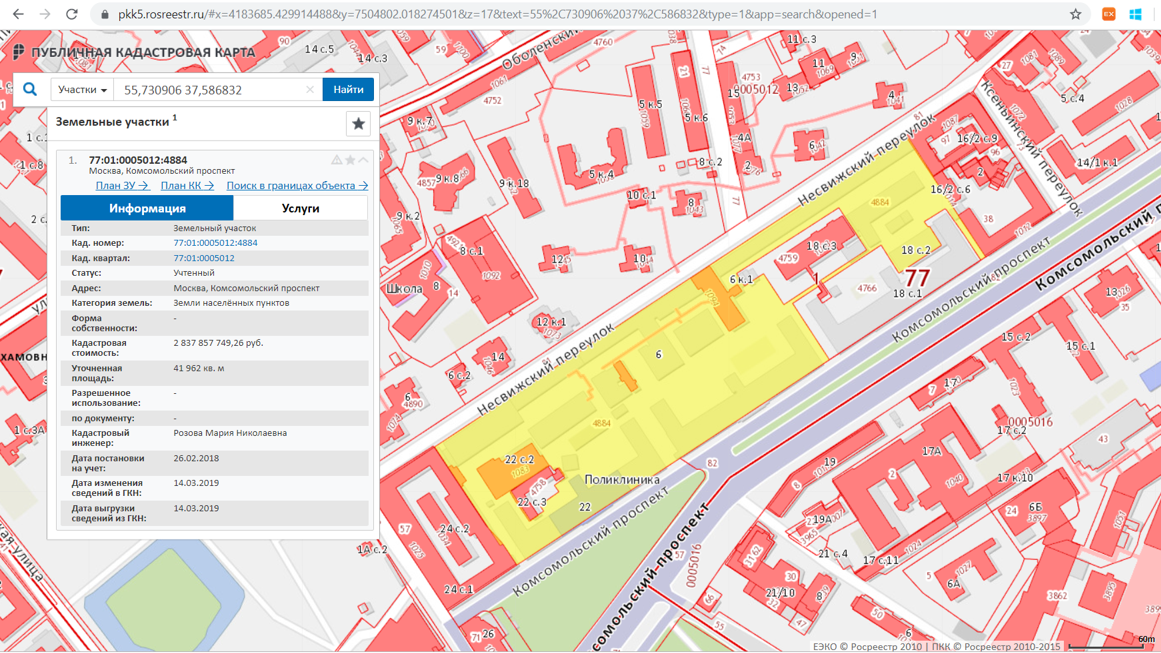Click building 8 с.1 on map

[472, 251]
